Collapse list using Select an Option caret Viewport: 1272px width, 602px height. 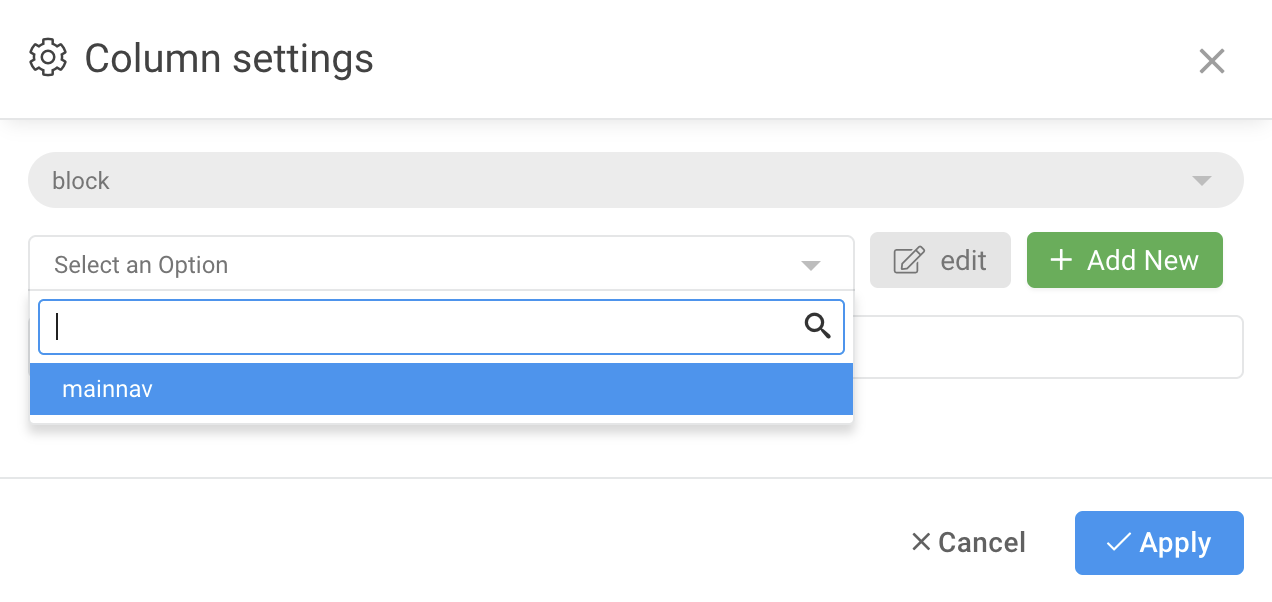click(811, 265)
